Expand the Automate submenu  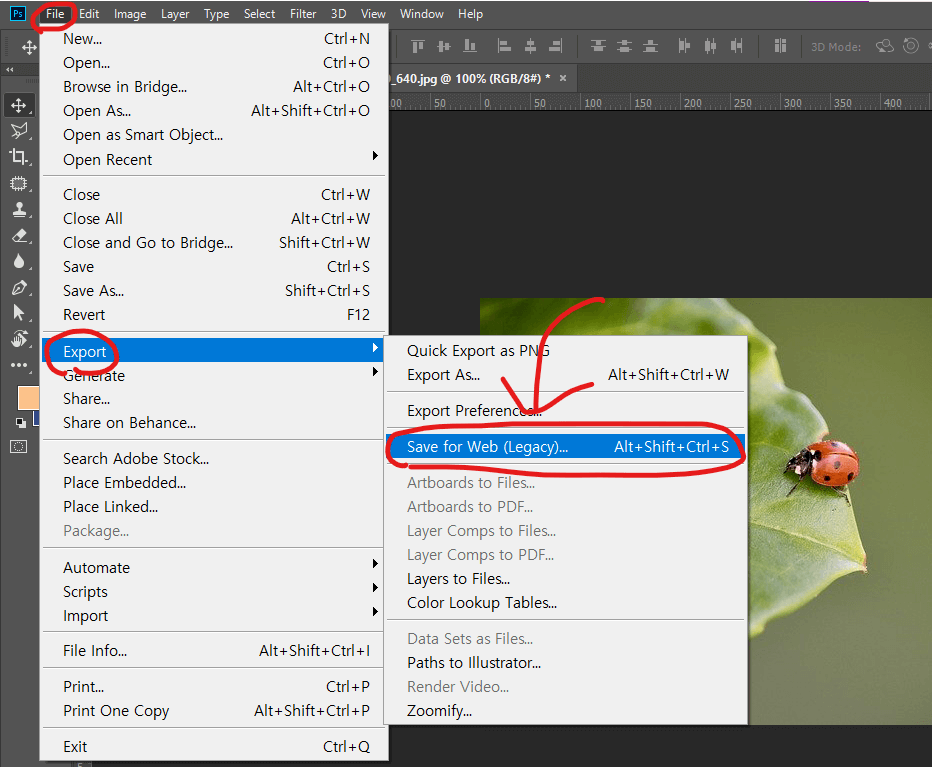pos(214,567)
